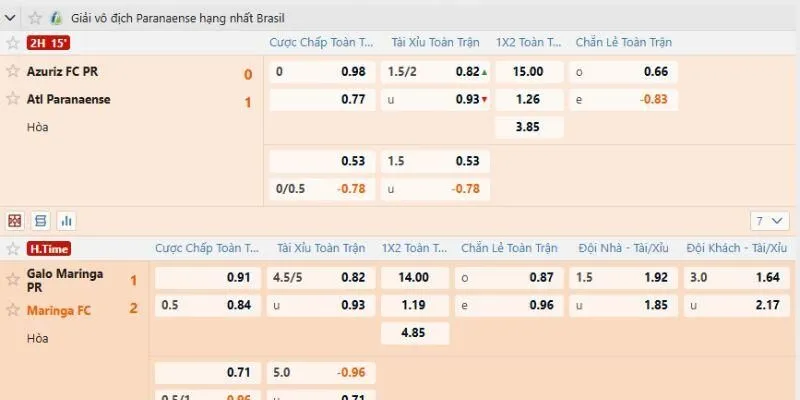Collapse the Paranaense league section chevron
Screen dimensions: 800x400
click(x=10, y=18)
